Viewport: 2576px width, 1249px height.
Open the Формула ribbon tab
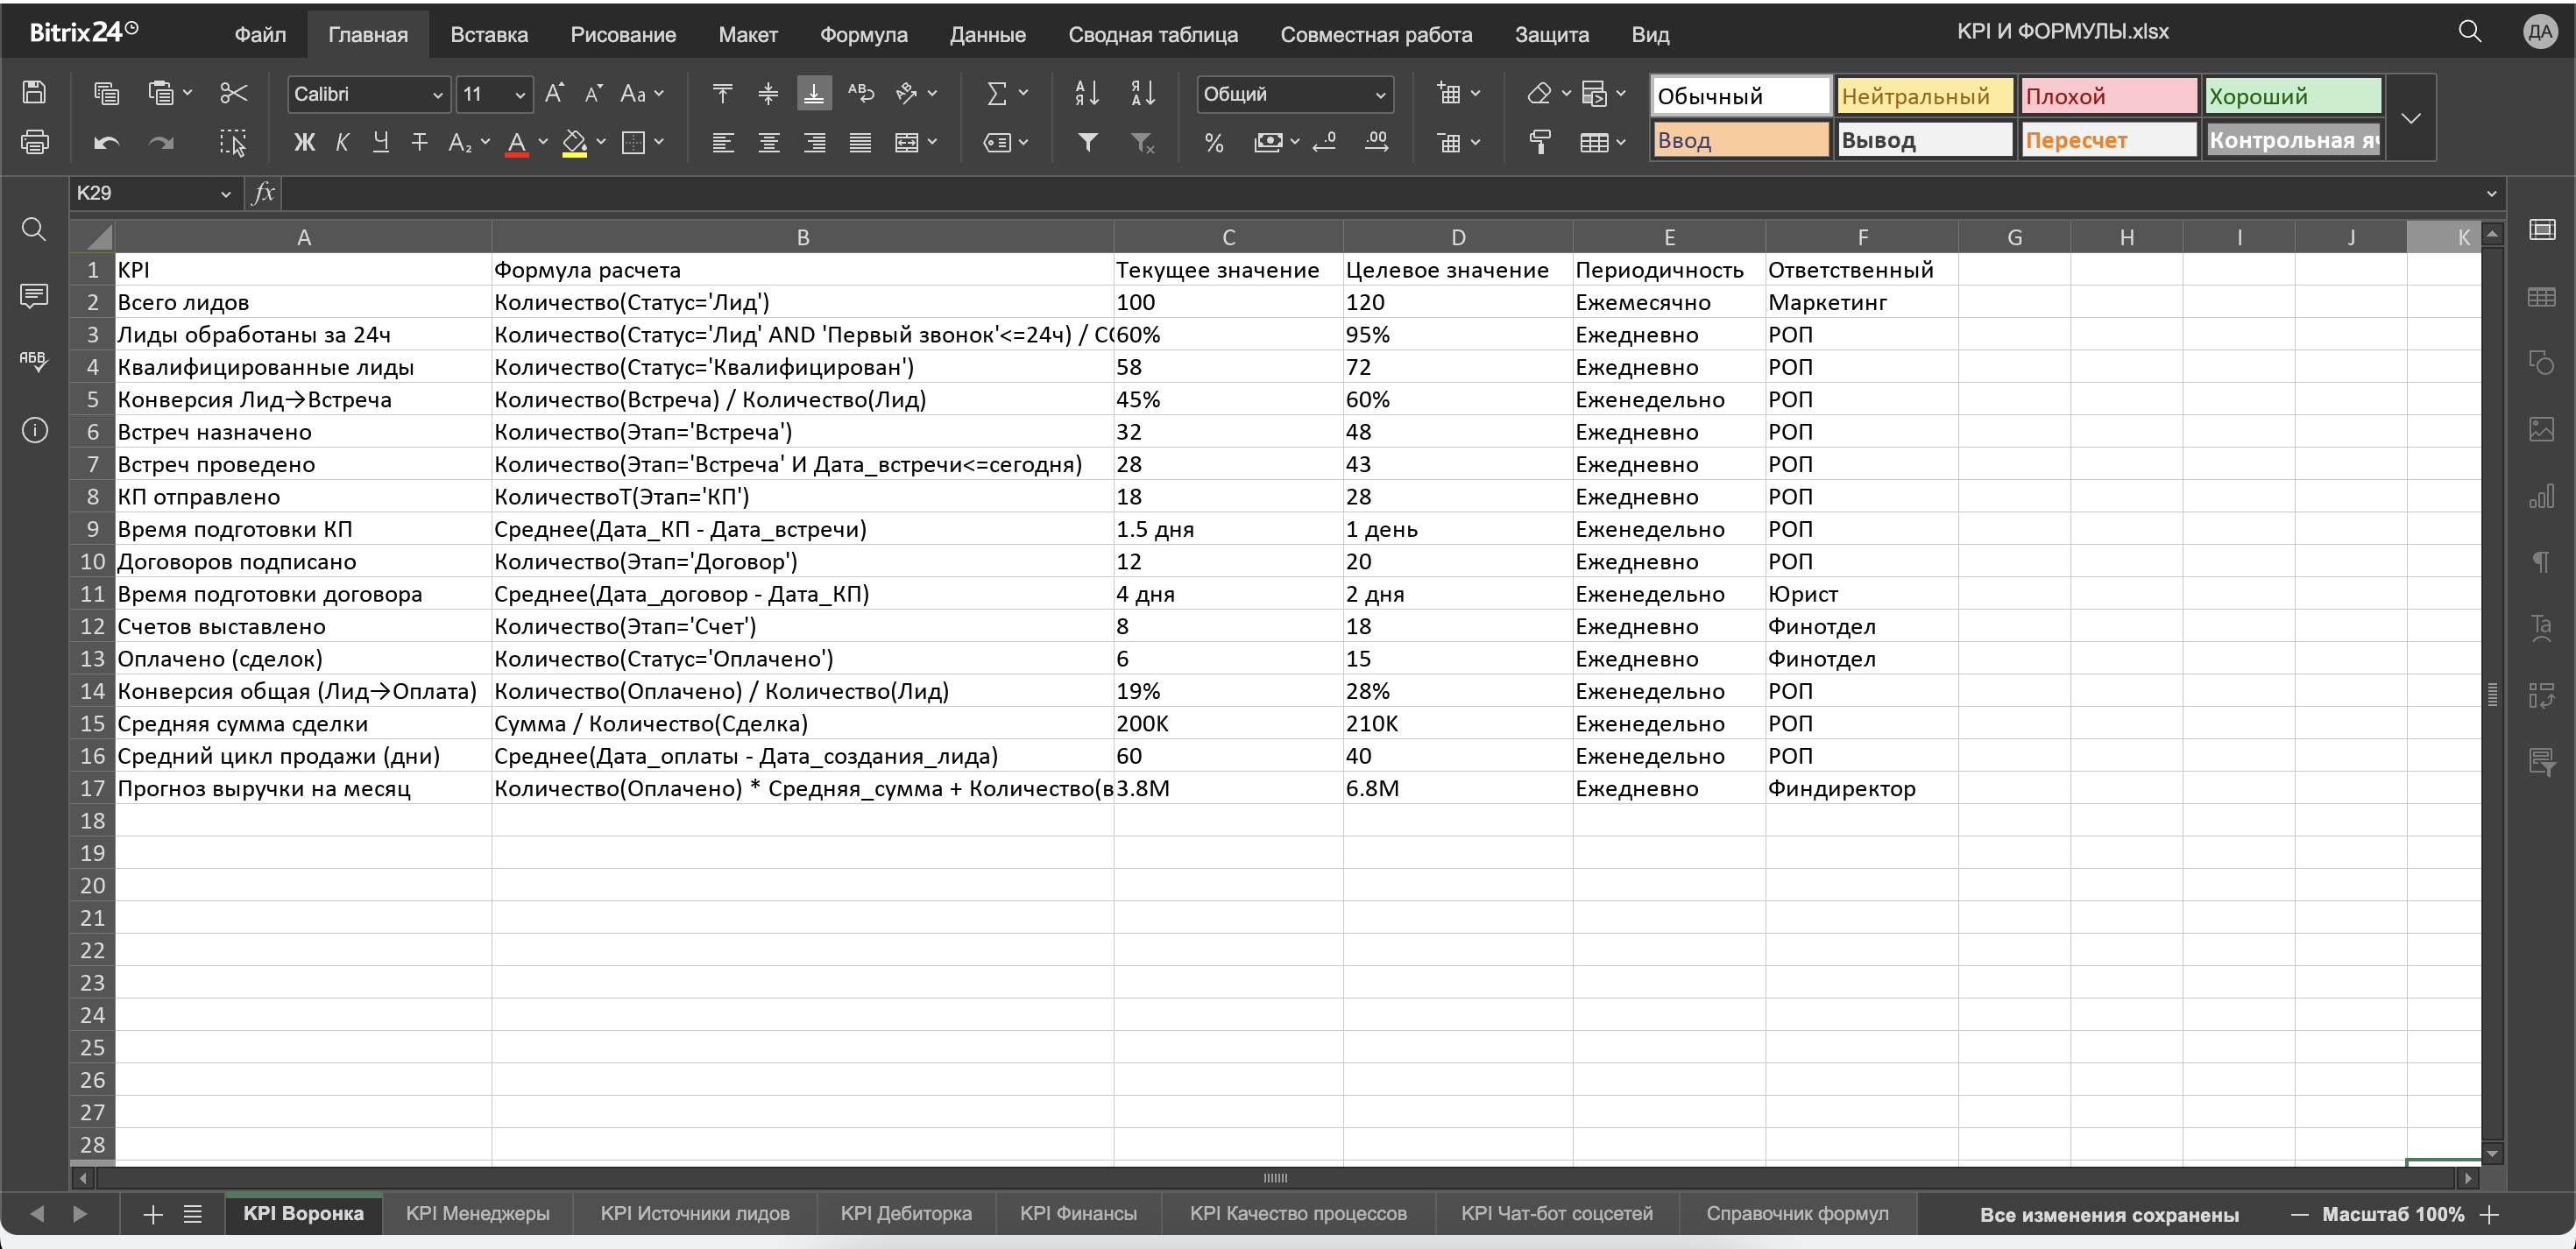pos(863,34)
